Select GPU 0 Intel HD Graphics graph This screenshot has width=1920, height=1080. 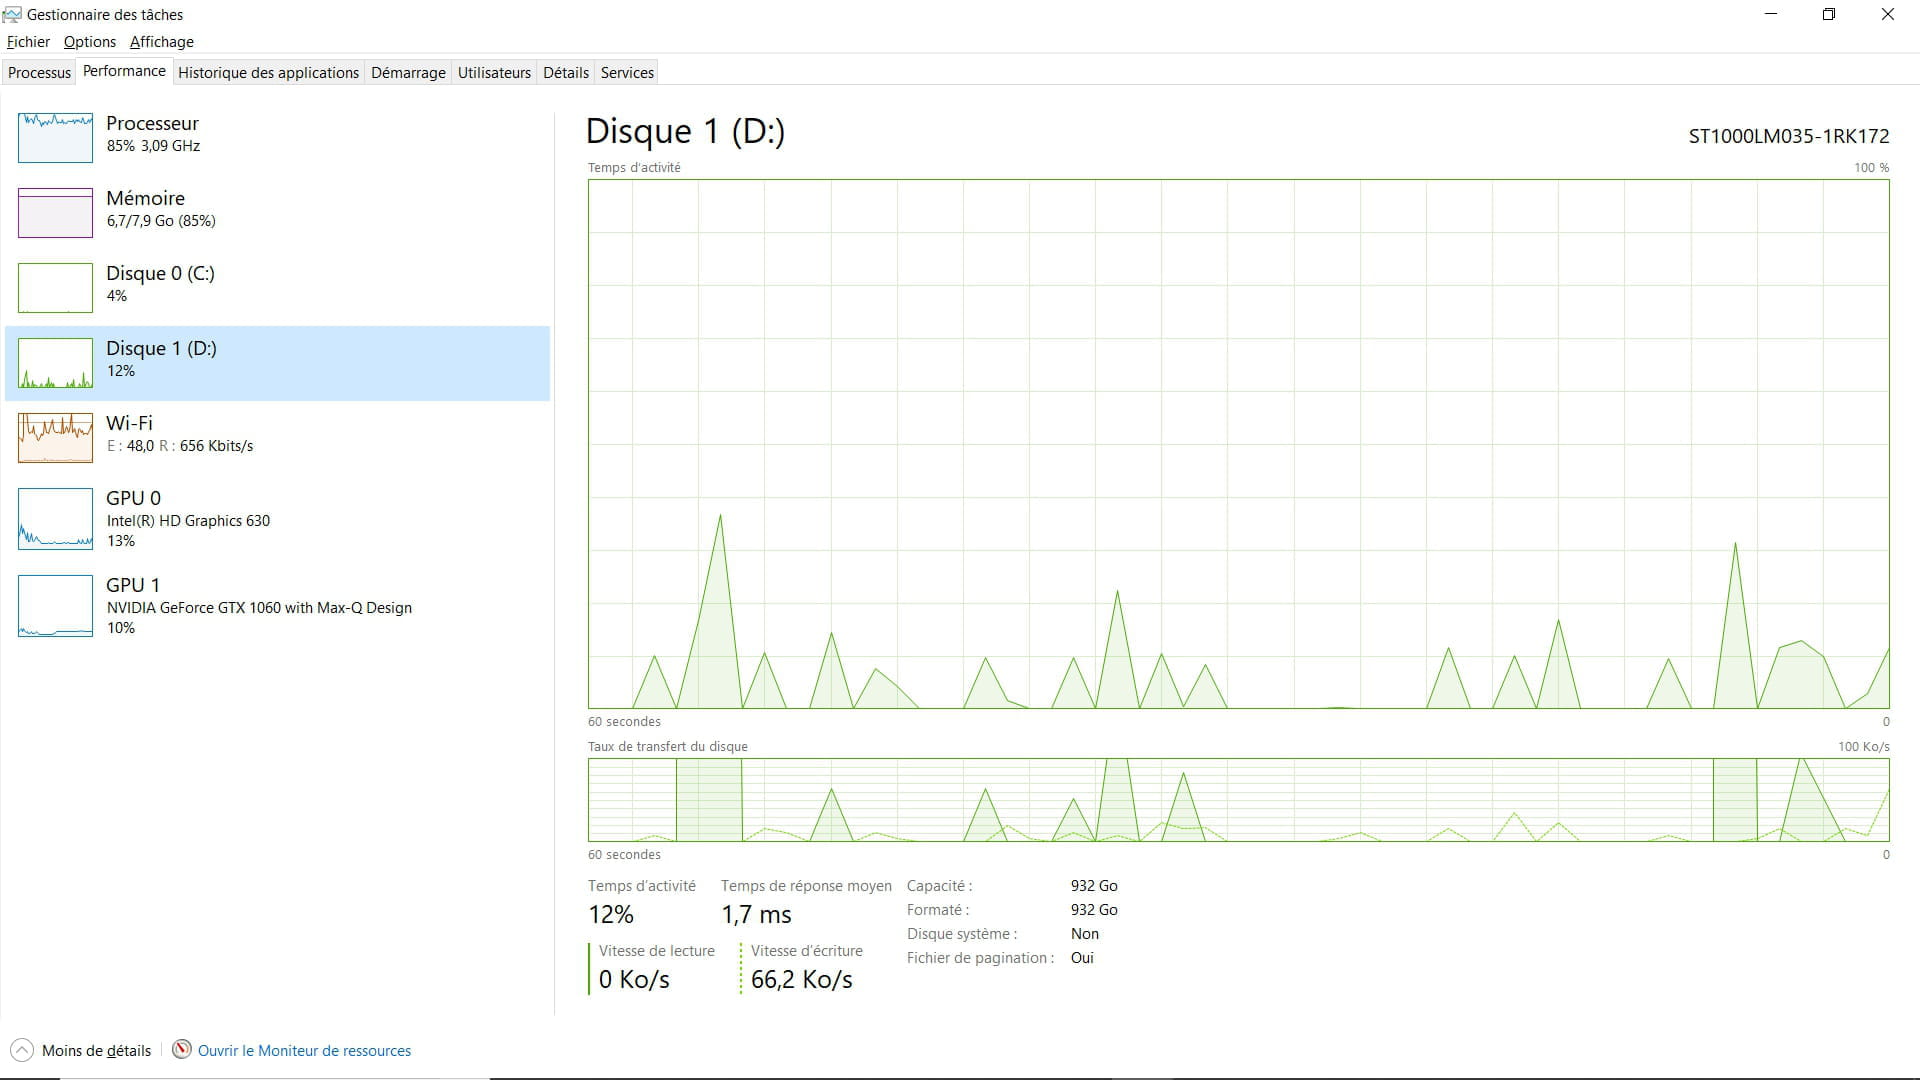[x=55, y=518]
